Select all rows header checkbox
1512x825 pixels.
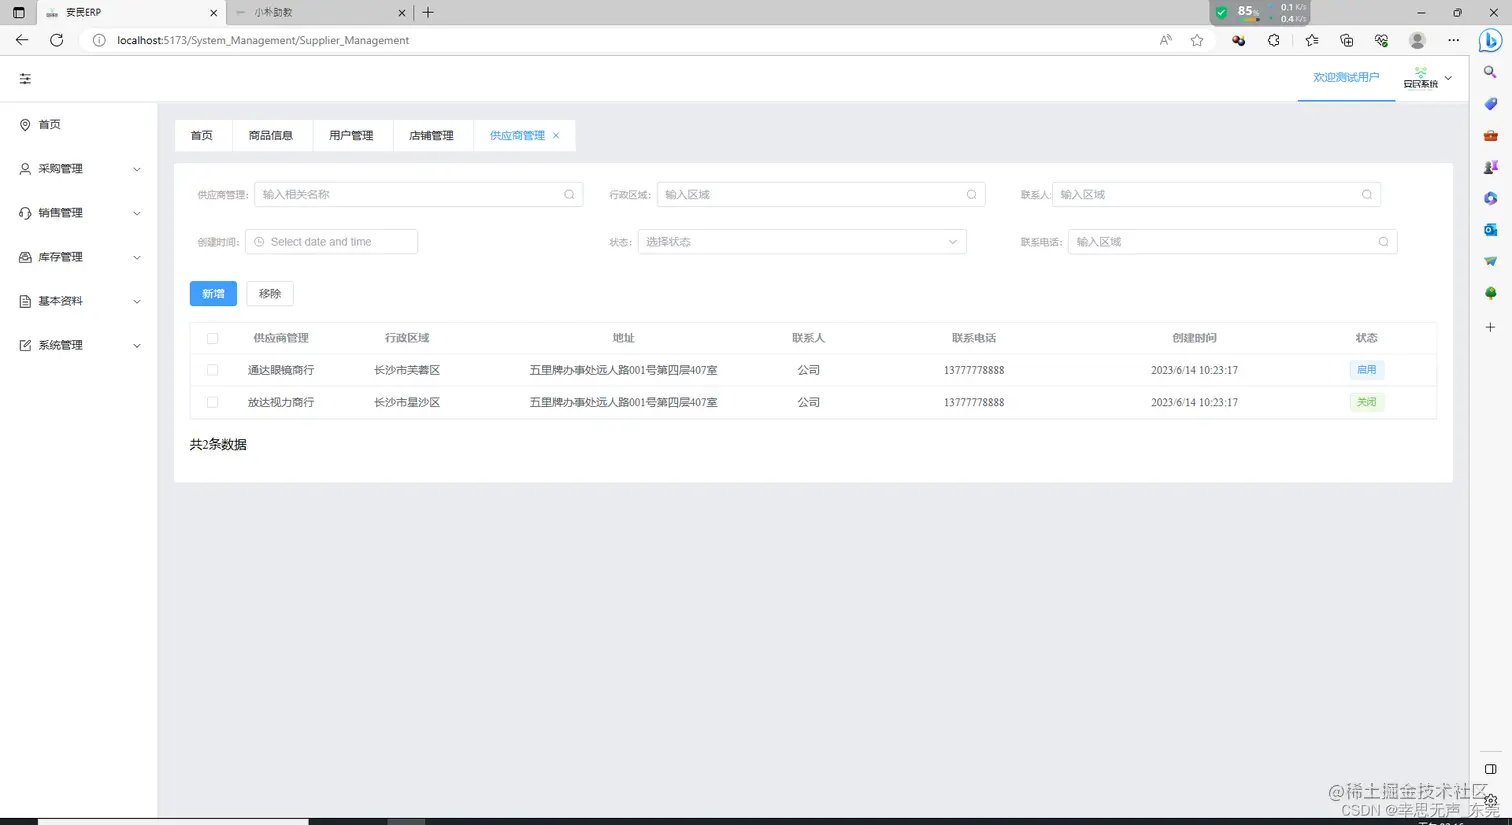[212, 338]
